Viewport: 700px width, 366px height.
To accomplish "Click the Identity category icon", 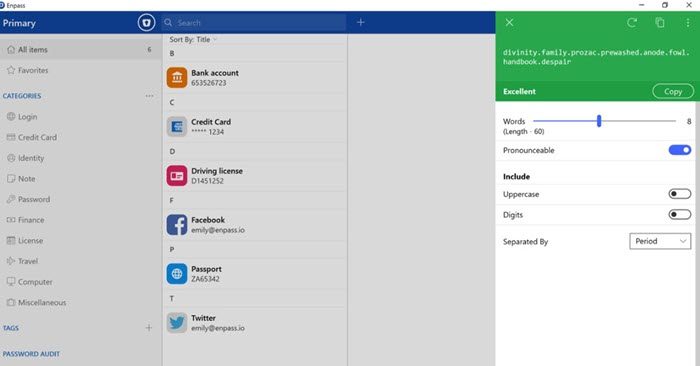I will pyautogui.click(x=11, y=158).
